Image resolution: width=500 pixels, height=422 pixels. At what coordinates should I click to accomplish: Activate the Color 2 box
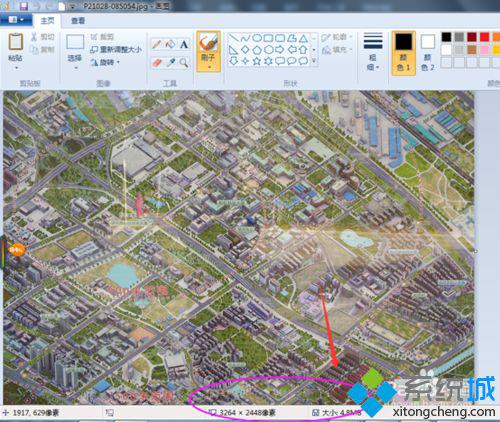428,53
